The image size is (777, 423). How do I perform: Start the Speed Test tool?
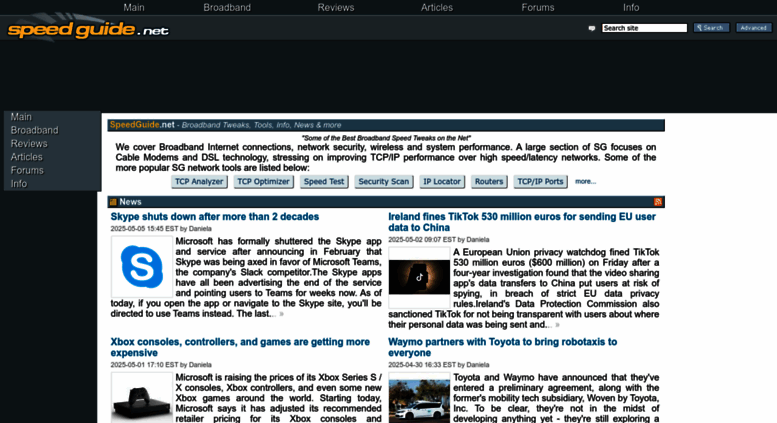tap(324, 182)
